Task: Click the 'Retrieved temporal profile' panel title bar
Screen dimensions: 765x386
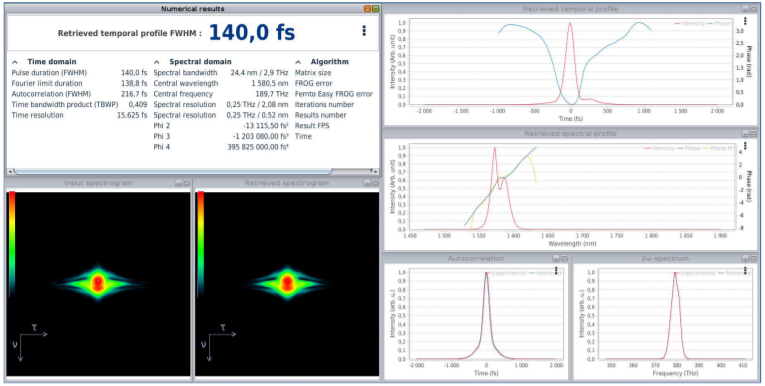Action: [x=570, y=9]
